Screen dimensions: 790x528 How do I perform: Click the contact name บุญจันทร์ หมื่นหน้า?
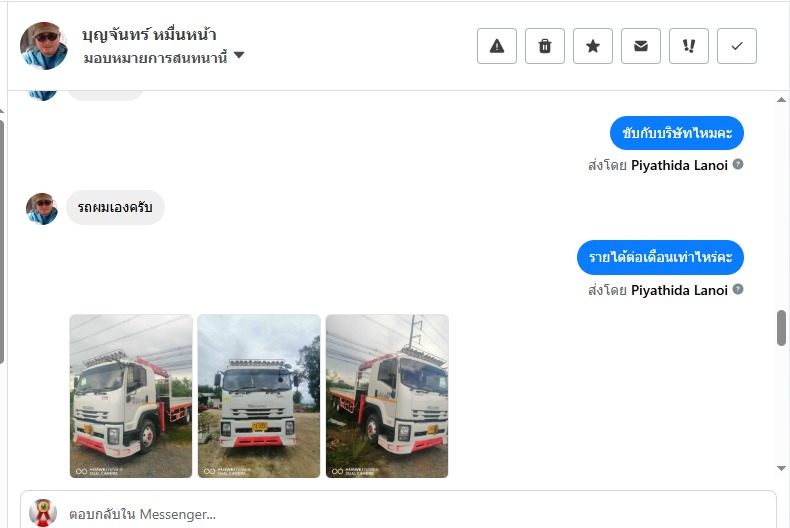(x=149, y=34)
